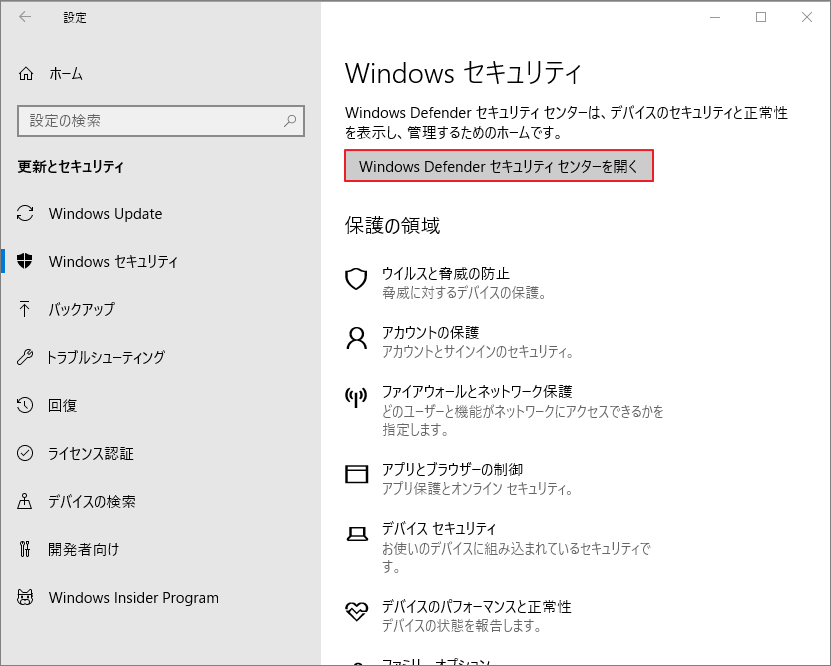Click the 脅威に対するデバイスの保護。 description
The image size is (831, 666).
click(464, 292)
